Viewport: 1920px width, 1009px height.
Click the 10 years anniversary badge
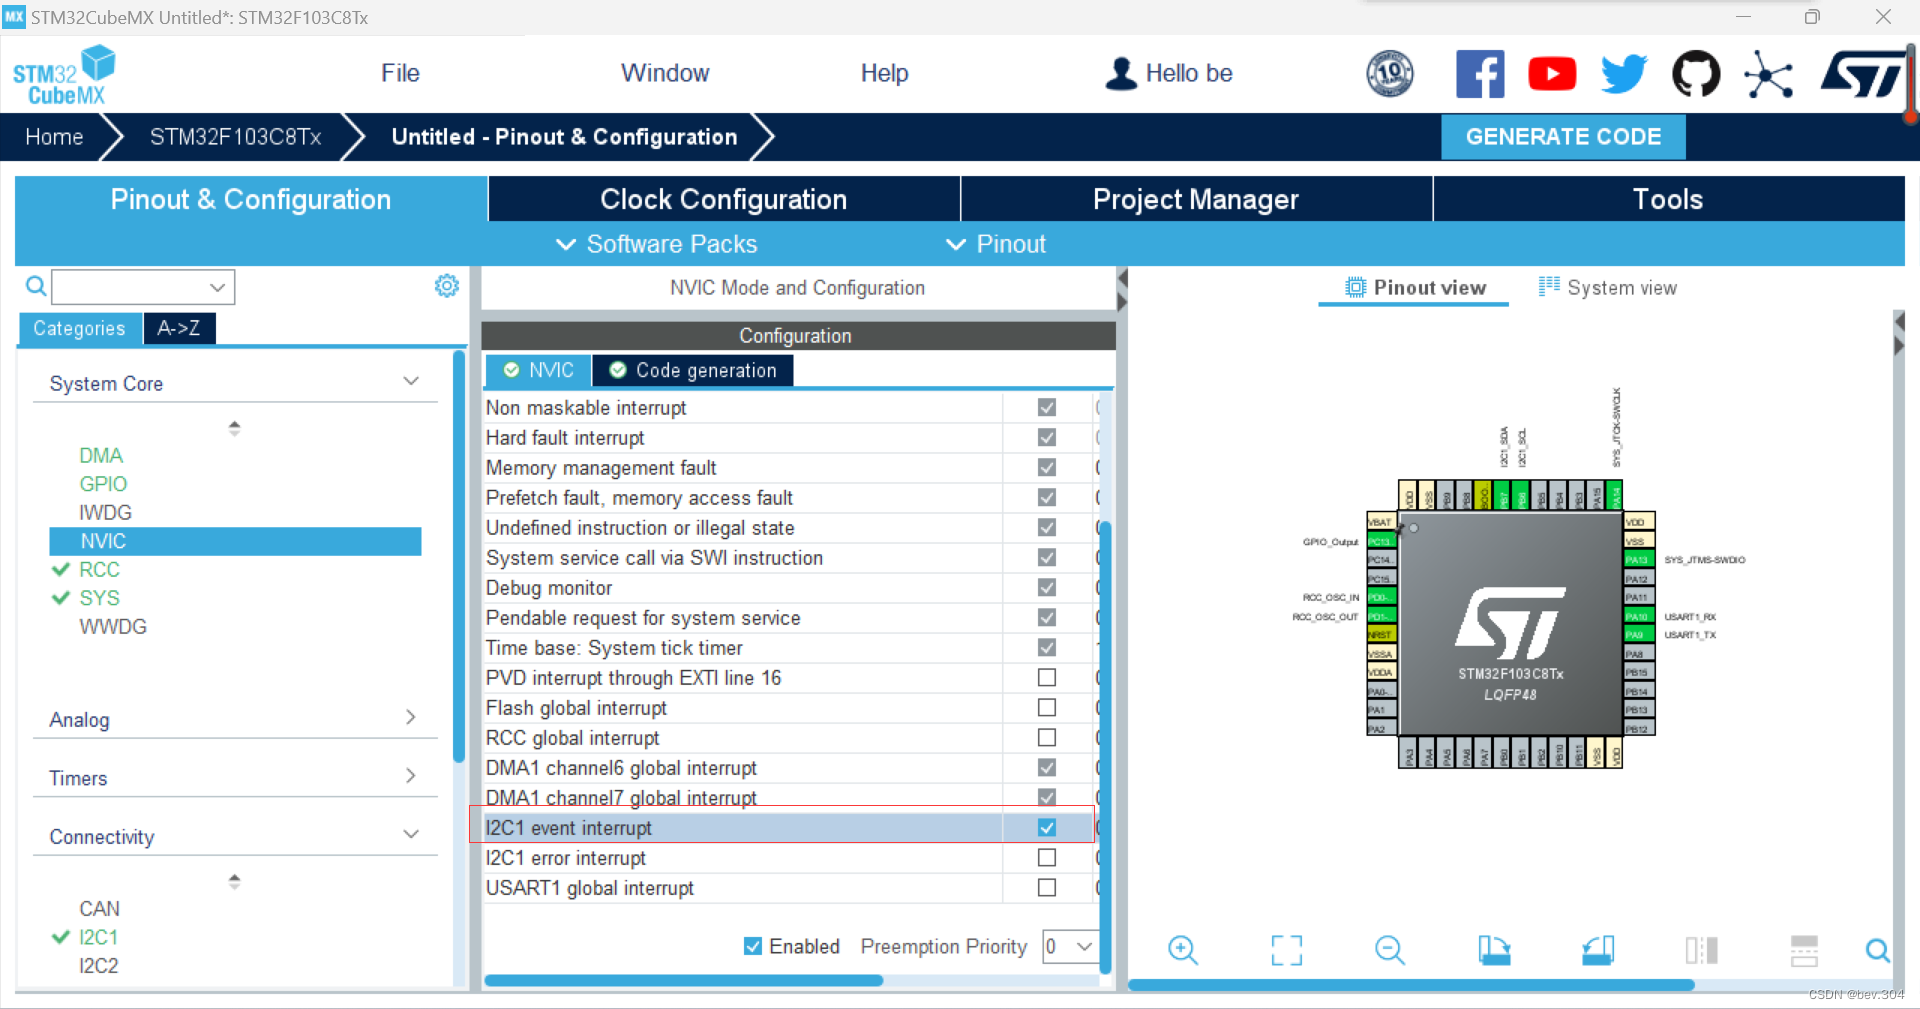tap(1390, 74)
